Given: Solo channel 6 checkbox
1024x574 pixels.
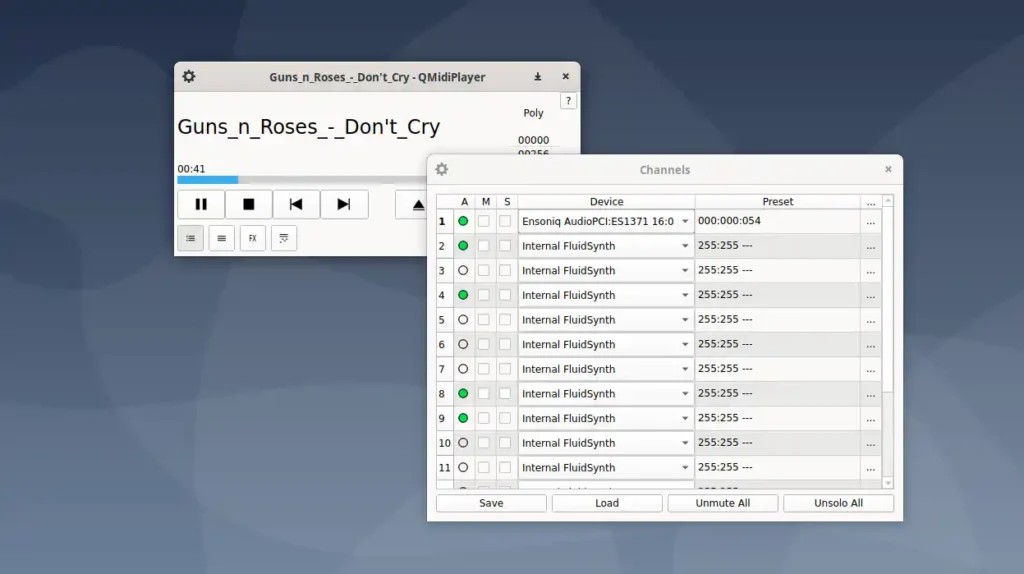Looking at the screenshot, I should coord(505,344).
